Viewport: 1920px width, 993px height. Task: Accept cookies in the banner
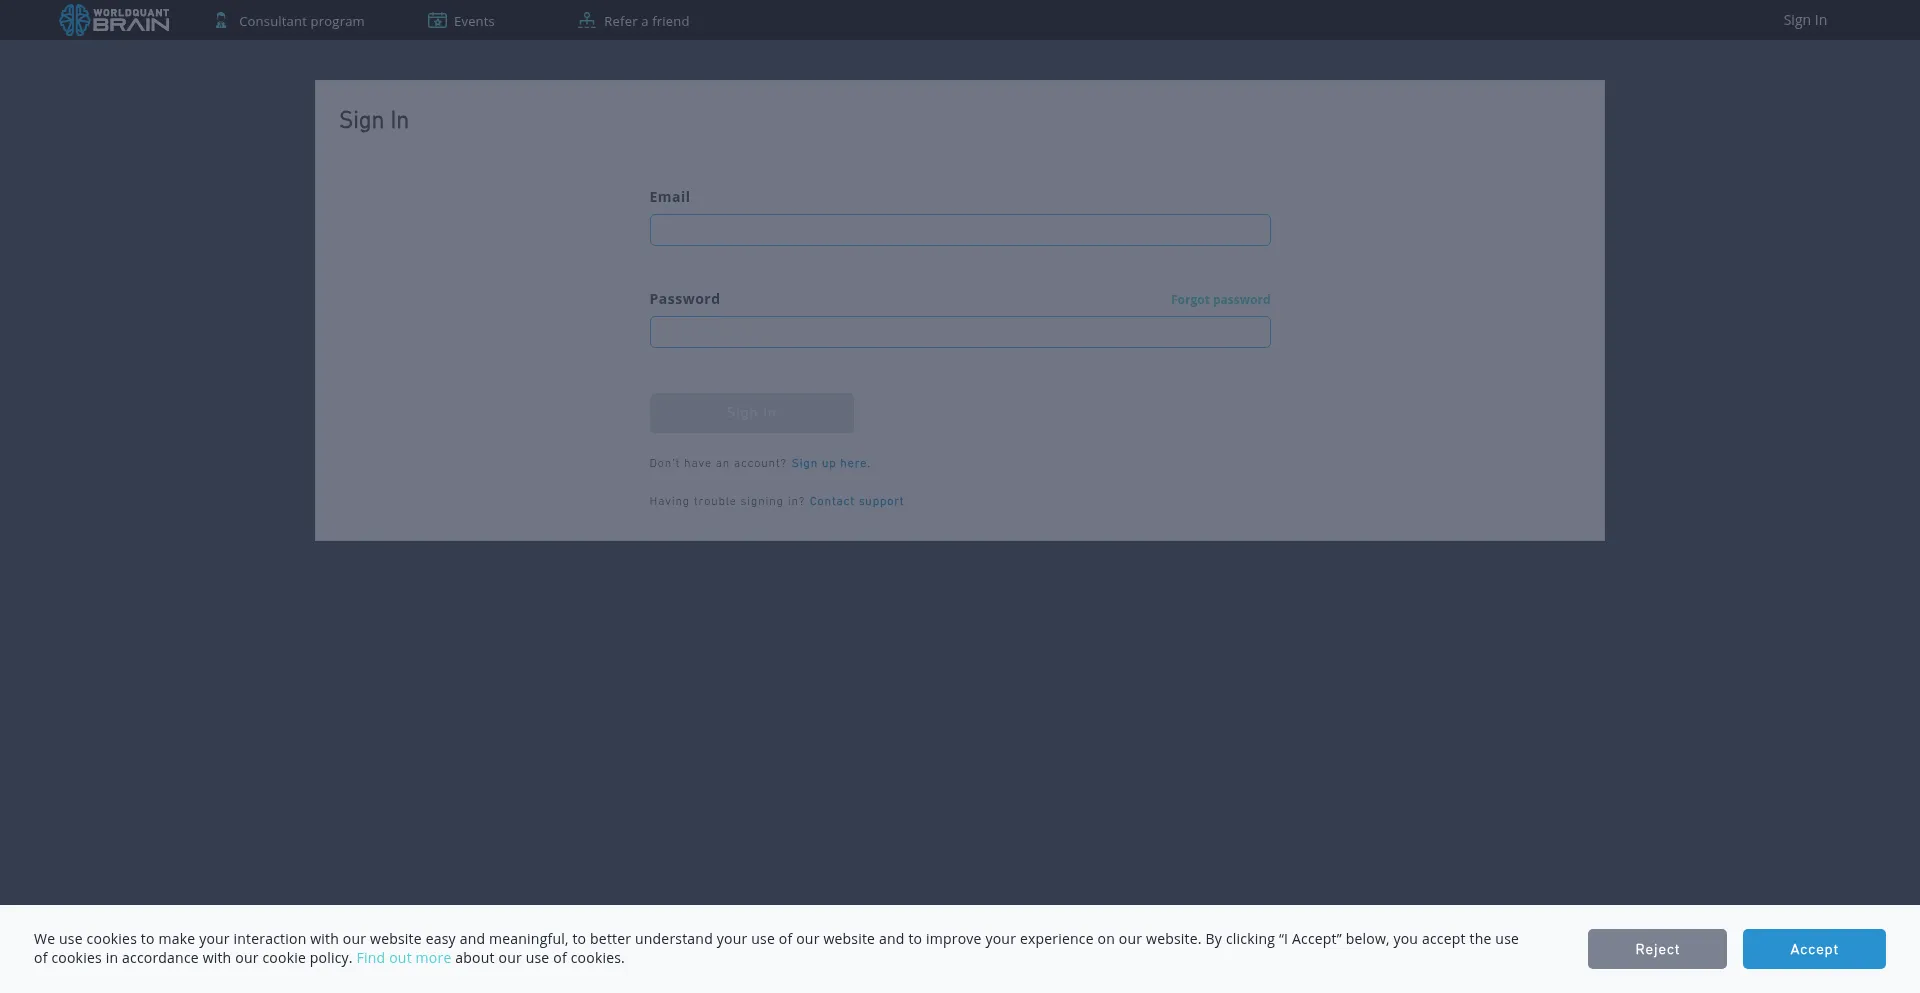(x=1814, y=949)
